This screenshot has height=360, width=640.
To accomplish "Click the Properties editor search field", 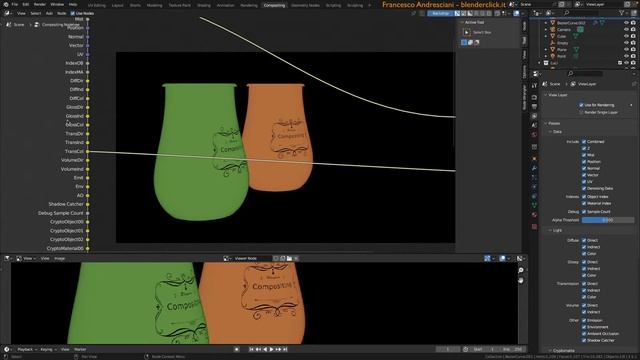I will pos(584,73).
